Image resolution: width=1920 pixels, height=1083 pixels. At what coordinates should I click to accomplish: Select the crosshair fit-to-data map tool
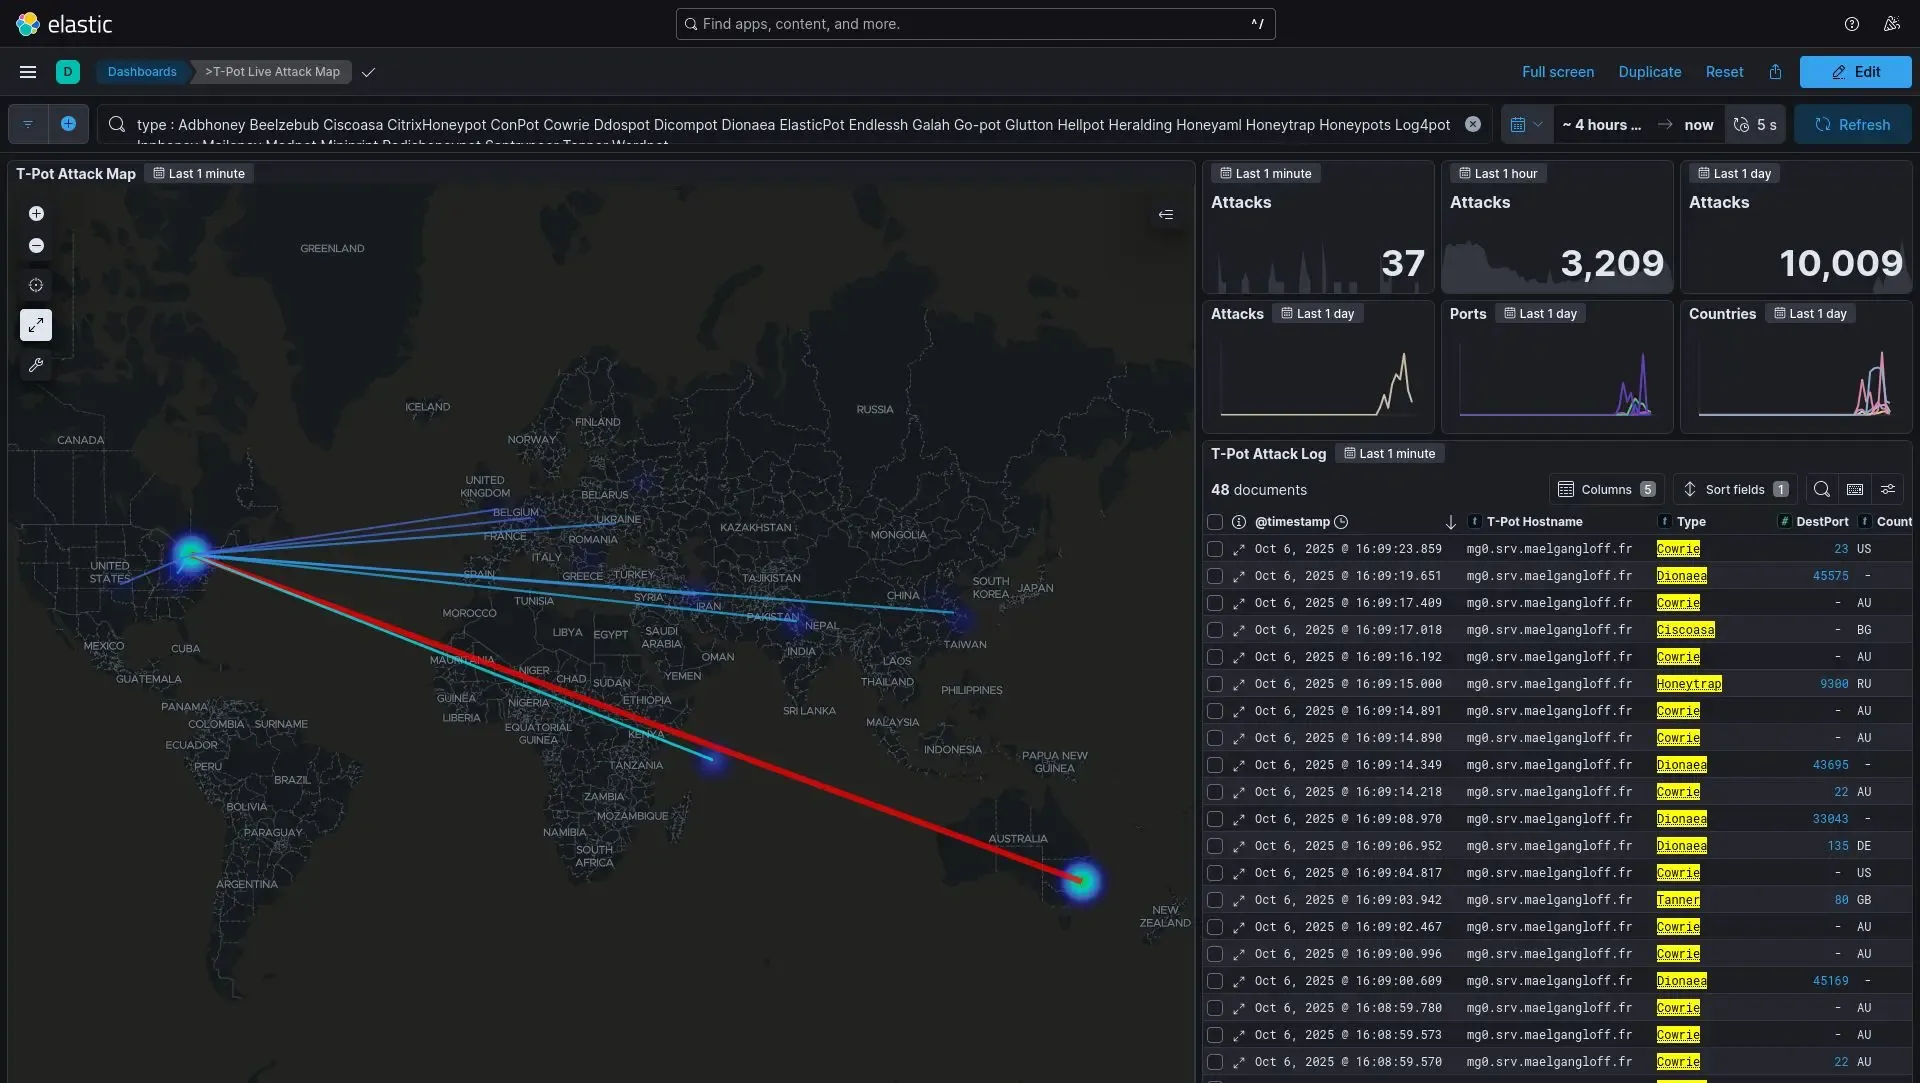pyautogui.click(x=36, y=286)
